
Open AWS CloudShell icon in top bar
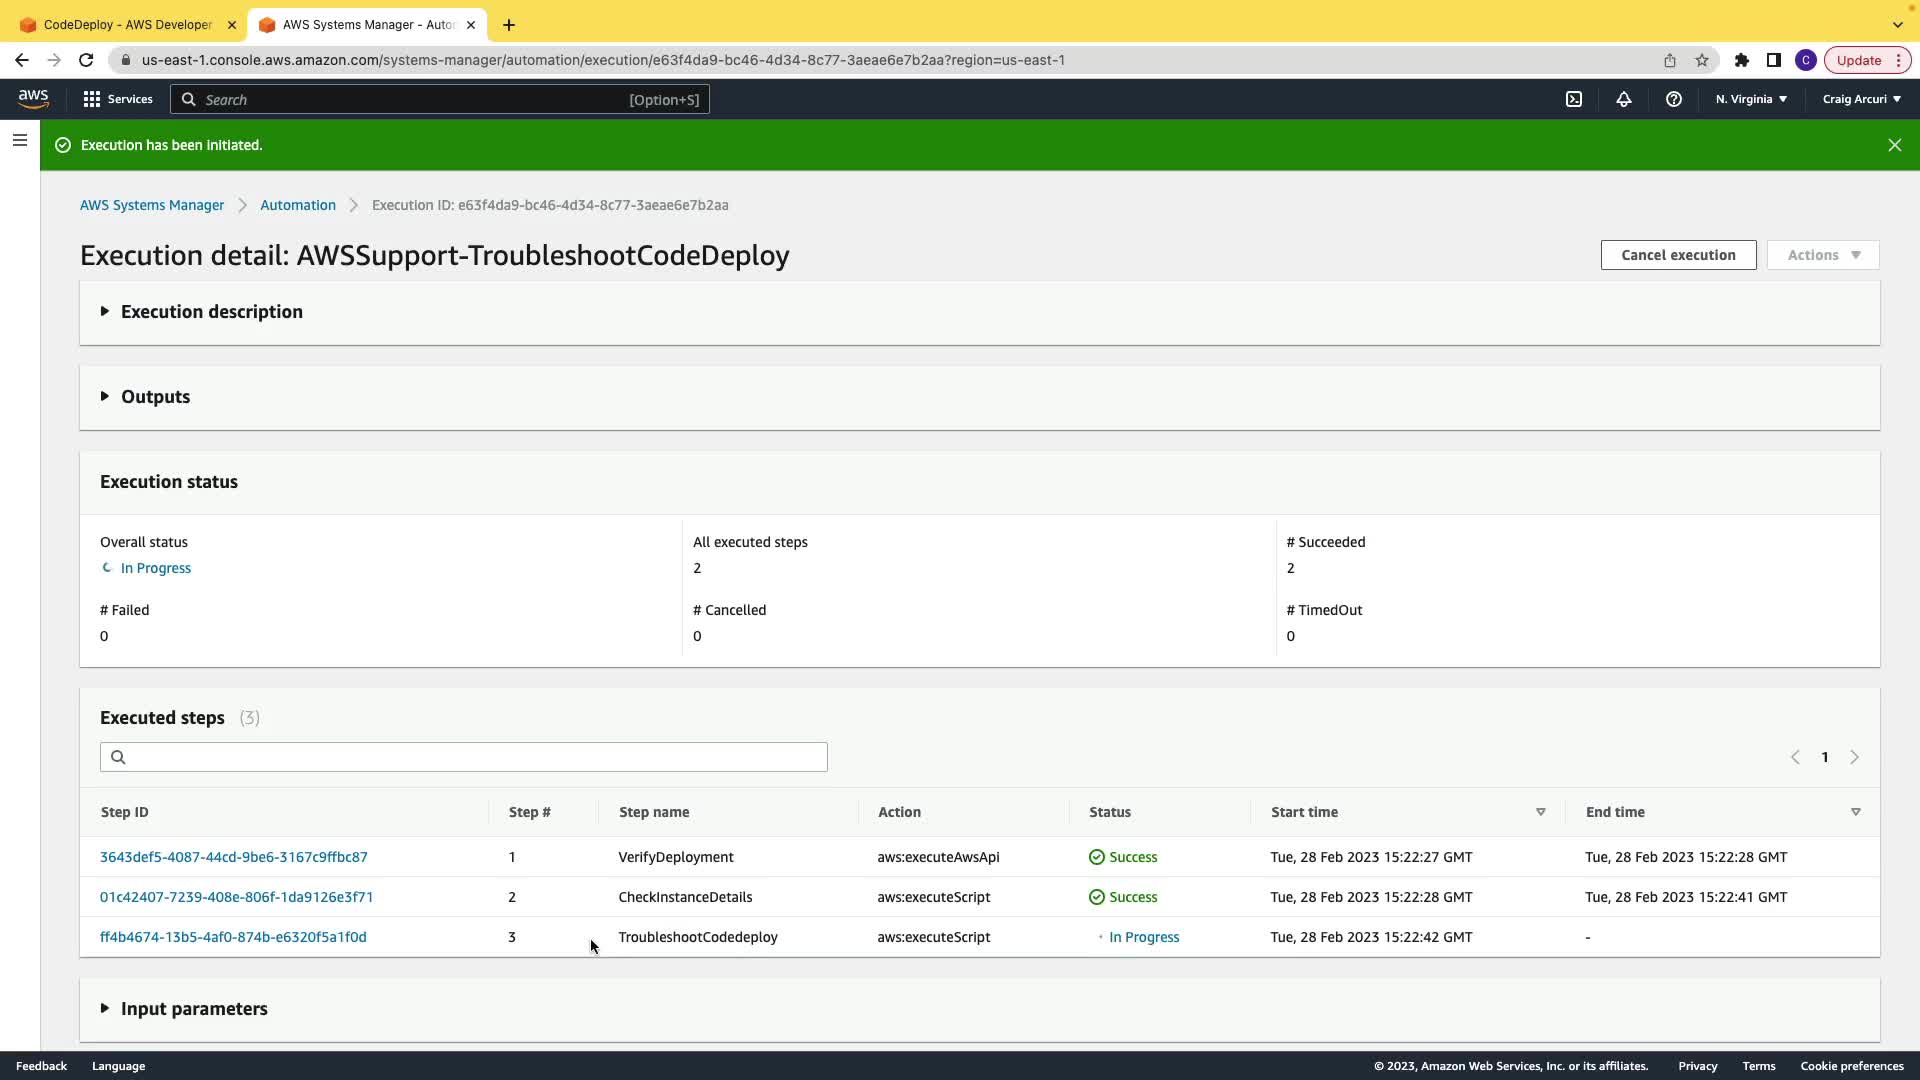pos(1574,99)
